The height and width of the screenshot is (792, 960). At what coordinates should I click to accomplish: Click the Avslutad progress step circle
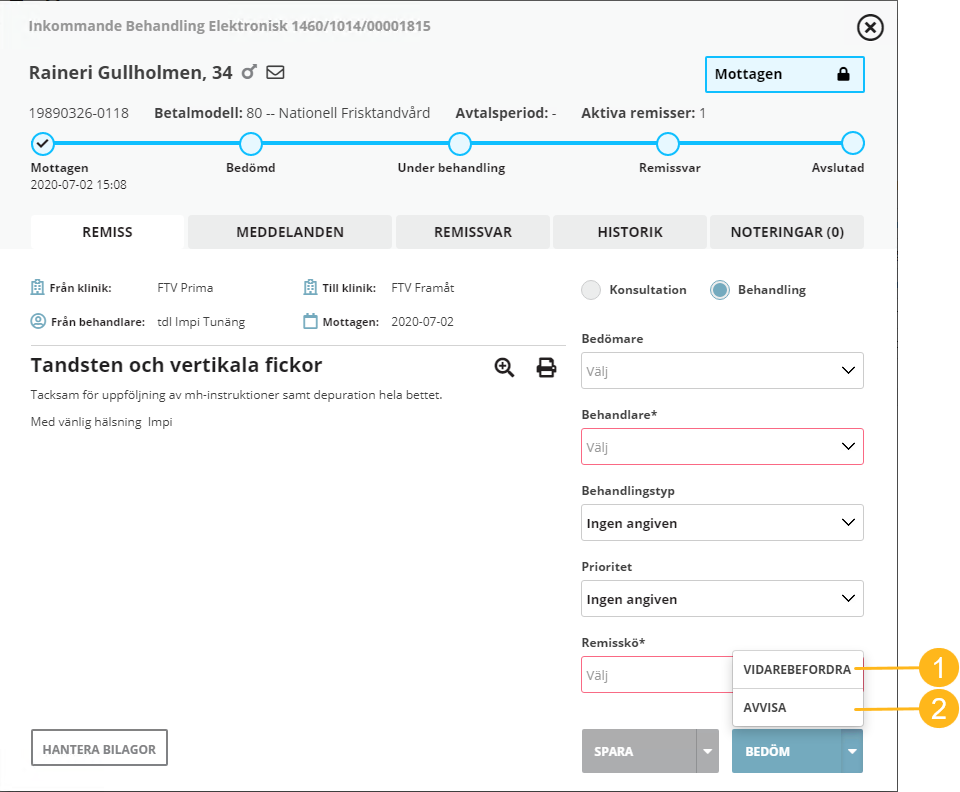tap(852, 144)
